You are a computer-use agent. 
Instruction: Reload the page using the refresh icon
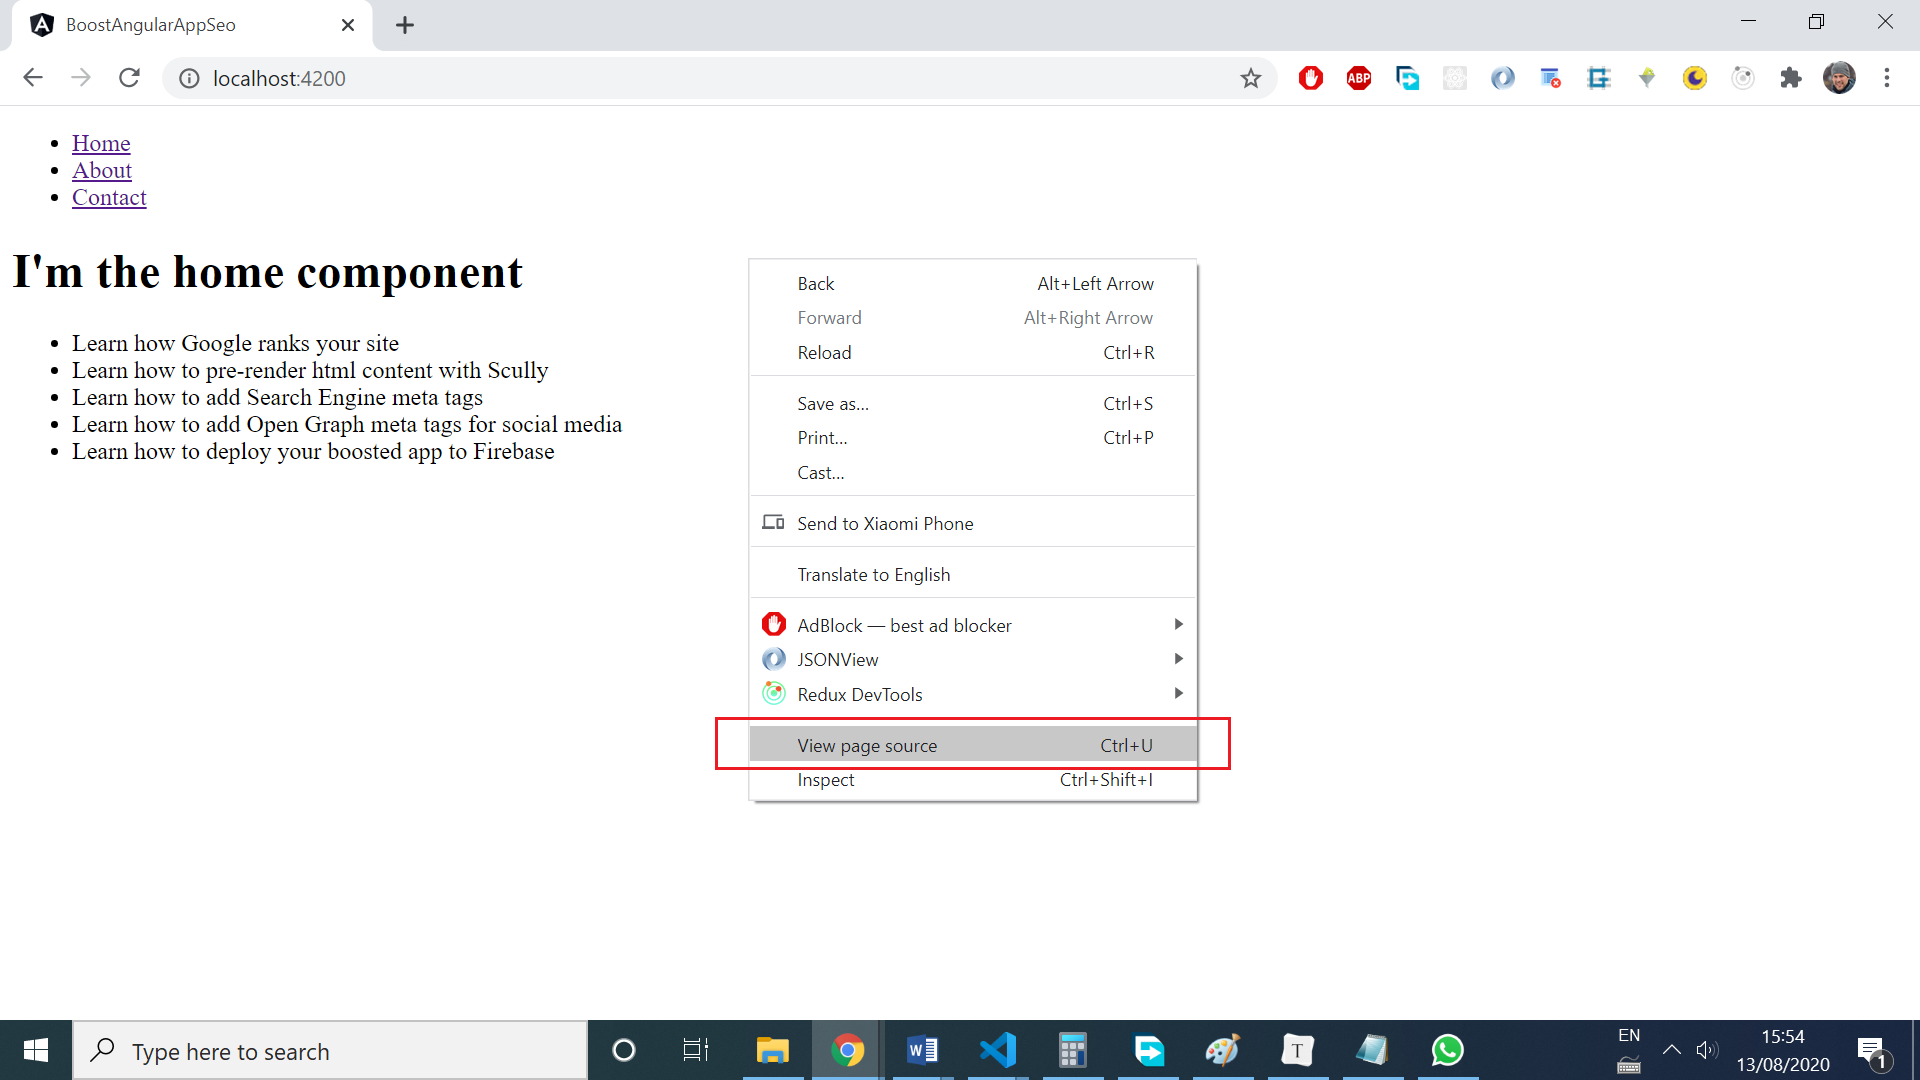[x=129, y=78]
